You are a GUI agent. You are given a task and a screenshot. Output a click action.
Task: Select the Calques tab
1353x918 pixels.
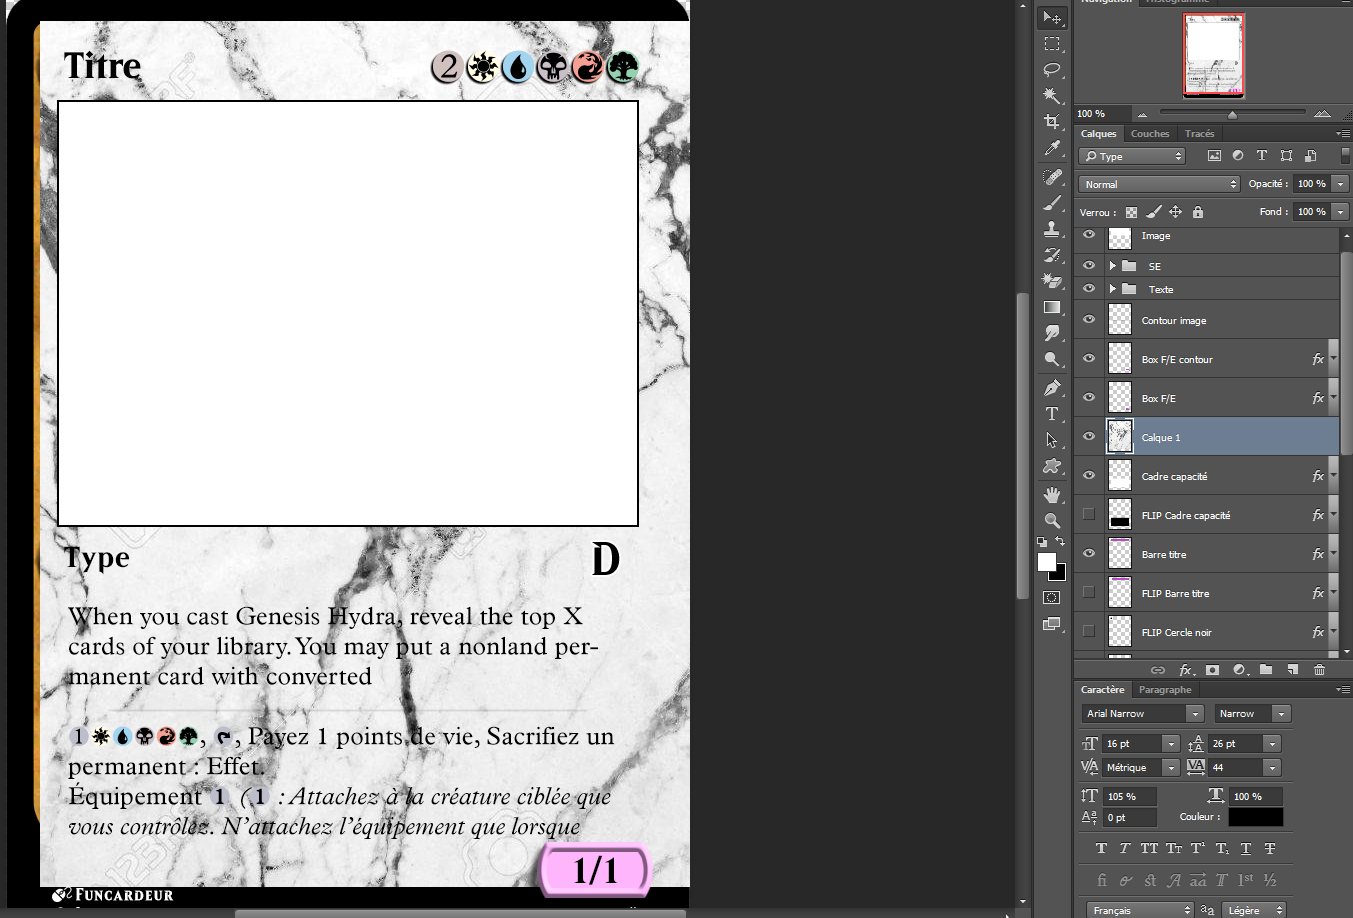(x=1098, y=134)
